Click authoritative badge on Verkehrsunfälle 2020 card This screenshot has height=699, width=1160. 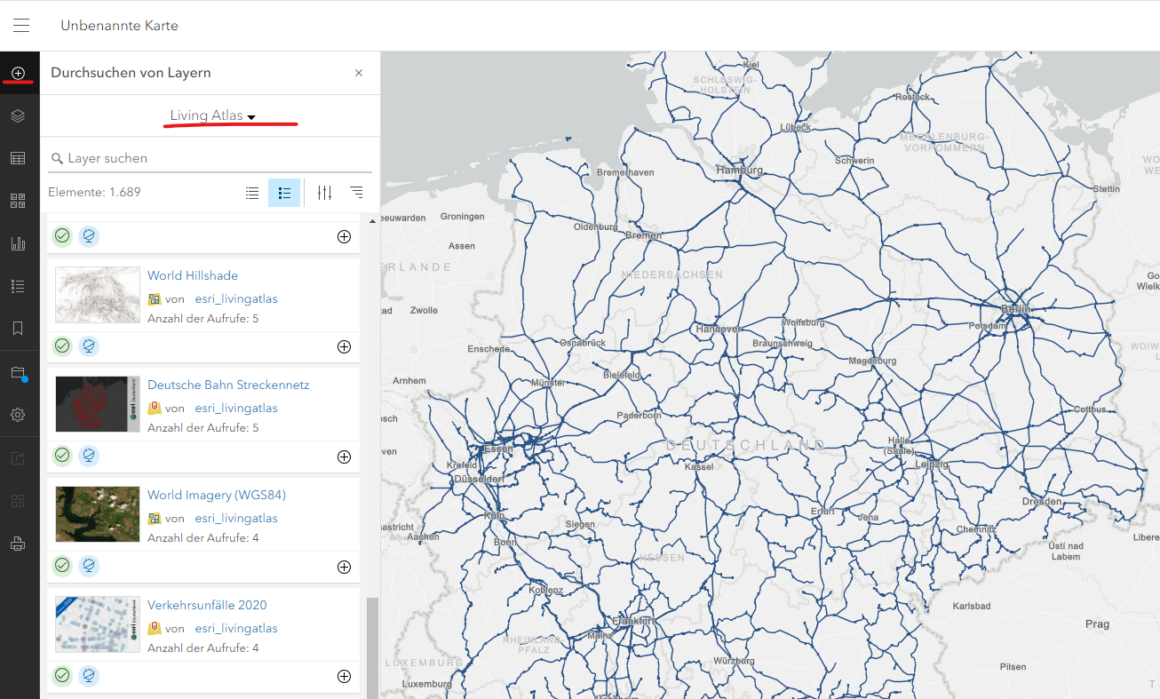[x=62, y=675]
